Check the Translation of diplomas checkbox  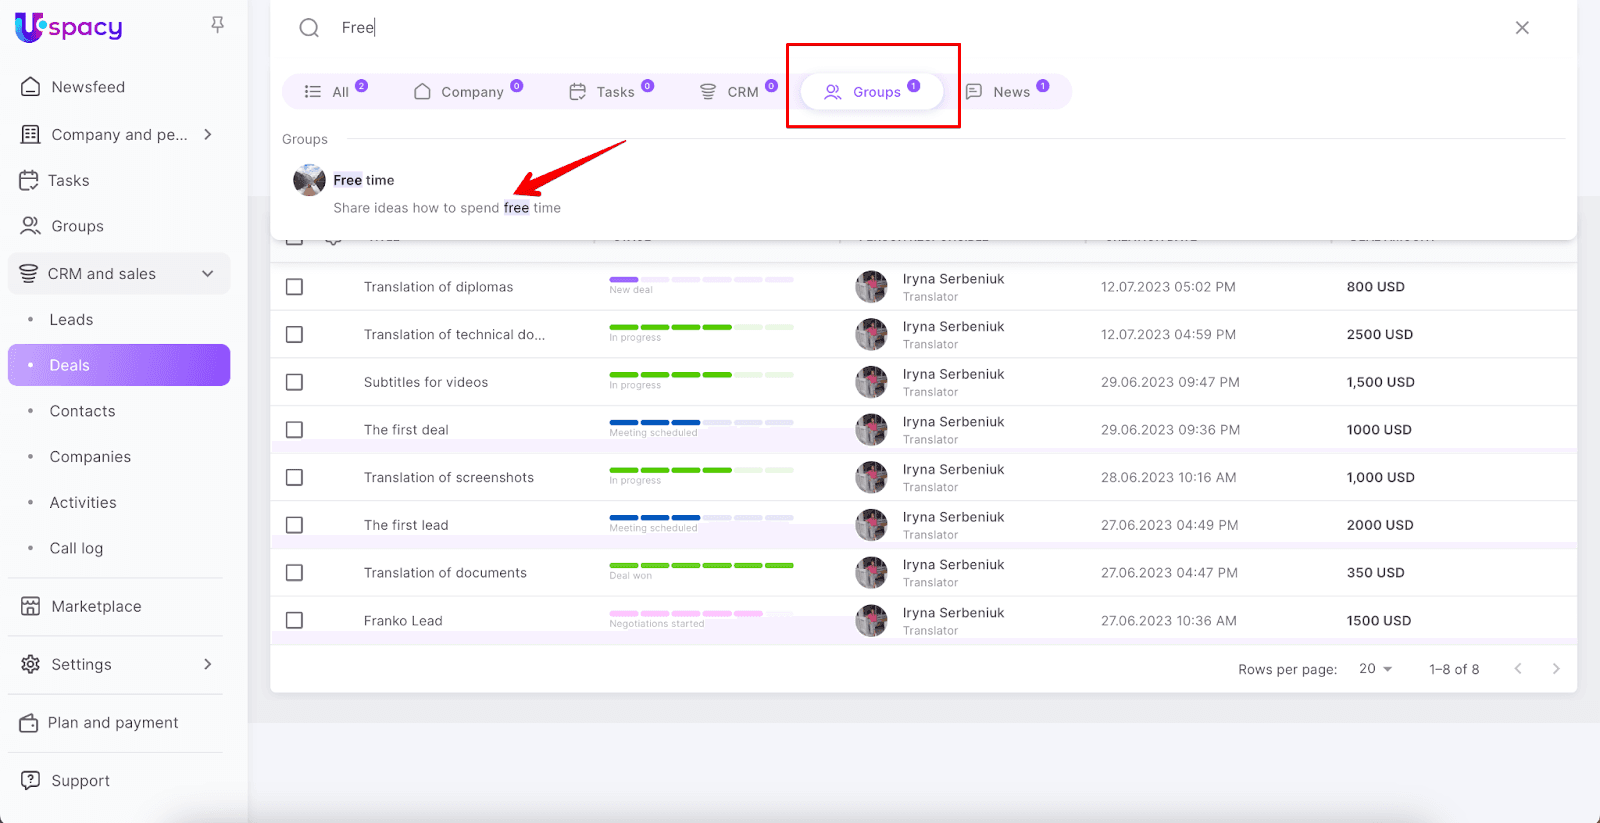click(294, 287)
